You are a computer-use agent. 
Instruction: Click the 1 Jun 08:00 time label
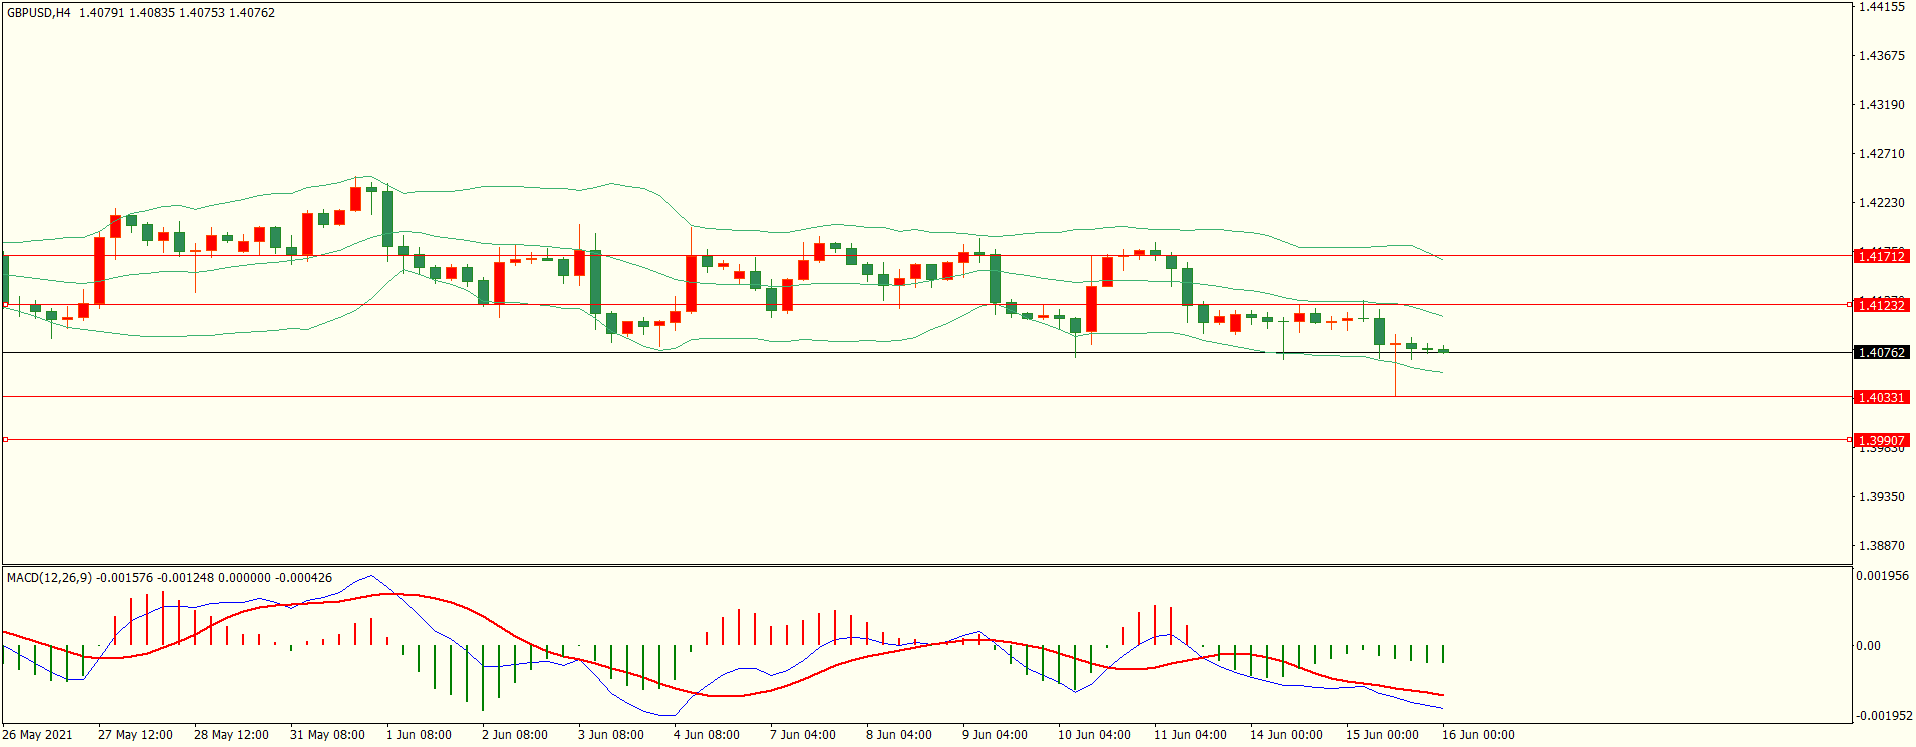coord(419,734)
